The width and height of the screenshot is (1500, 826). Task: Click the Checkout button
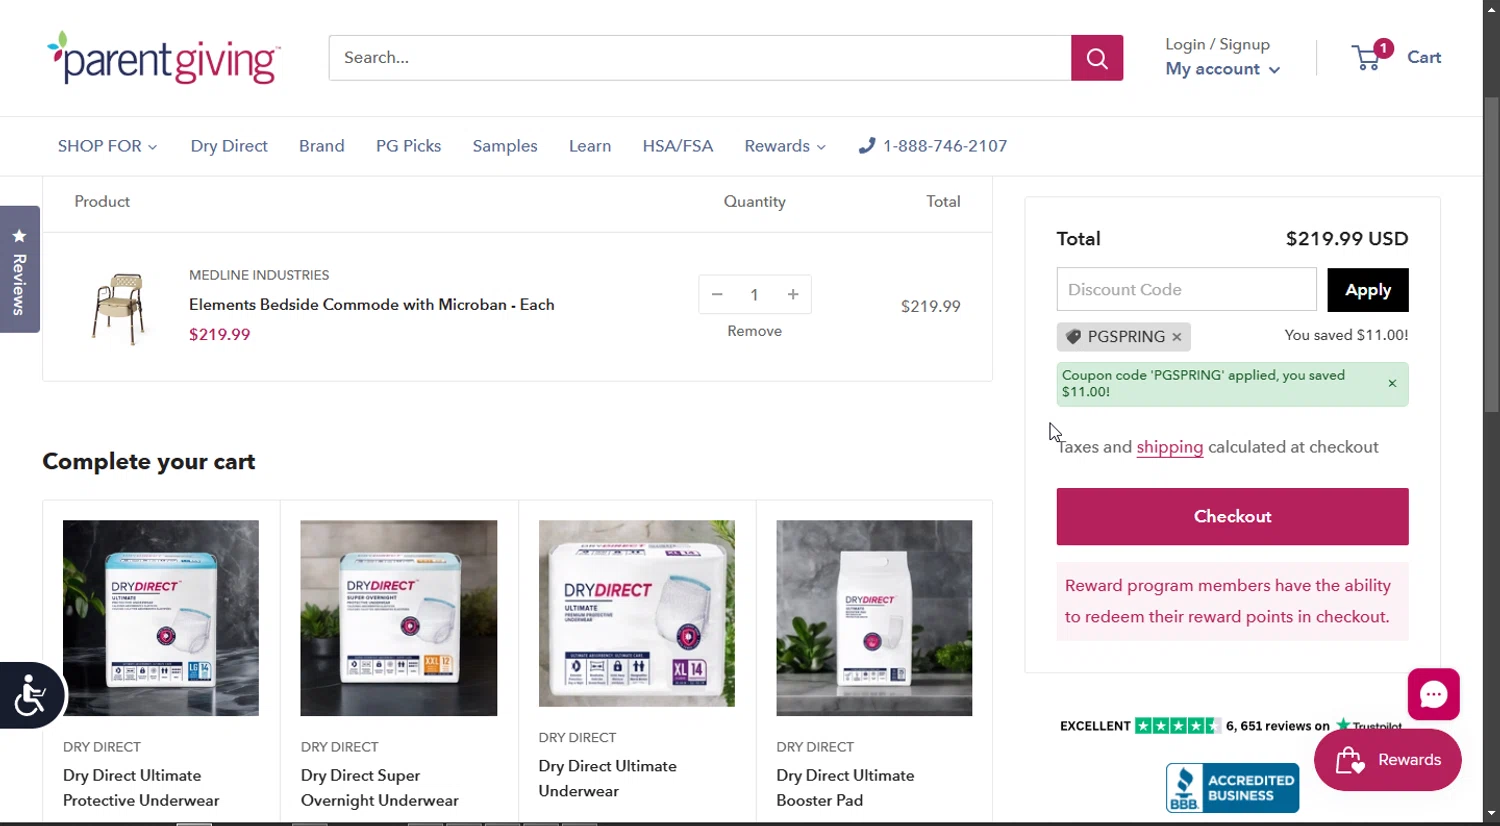click(x=1232, y=517)
